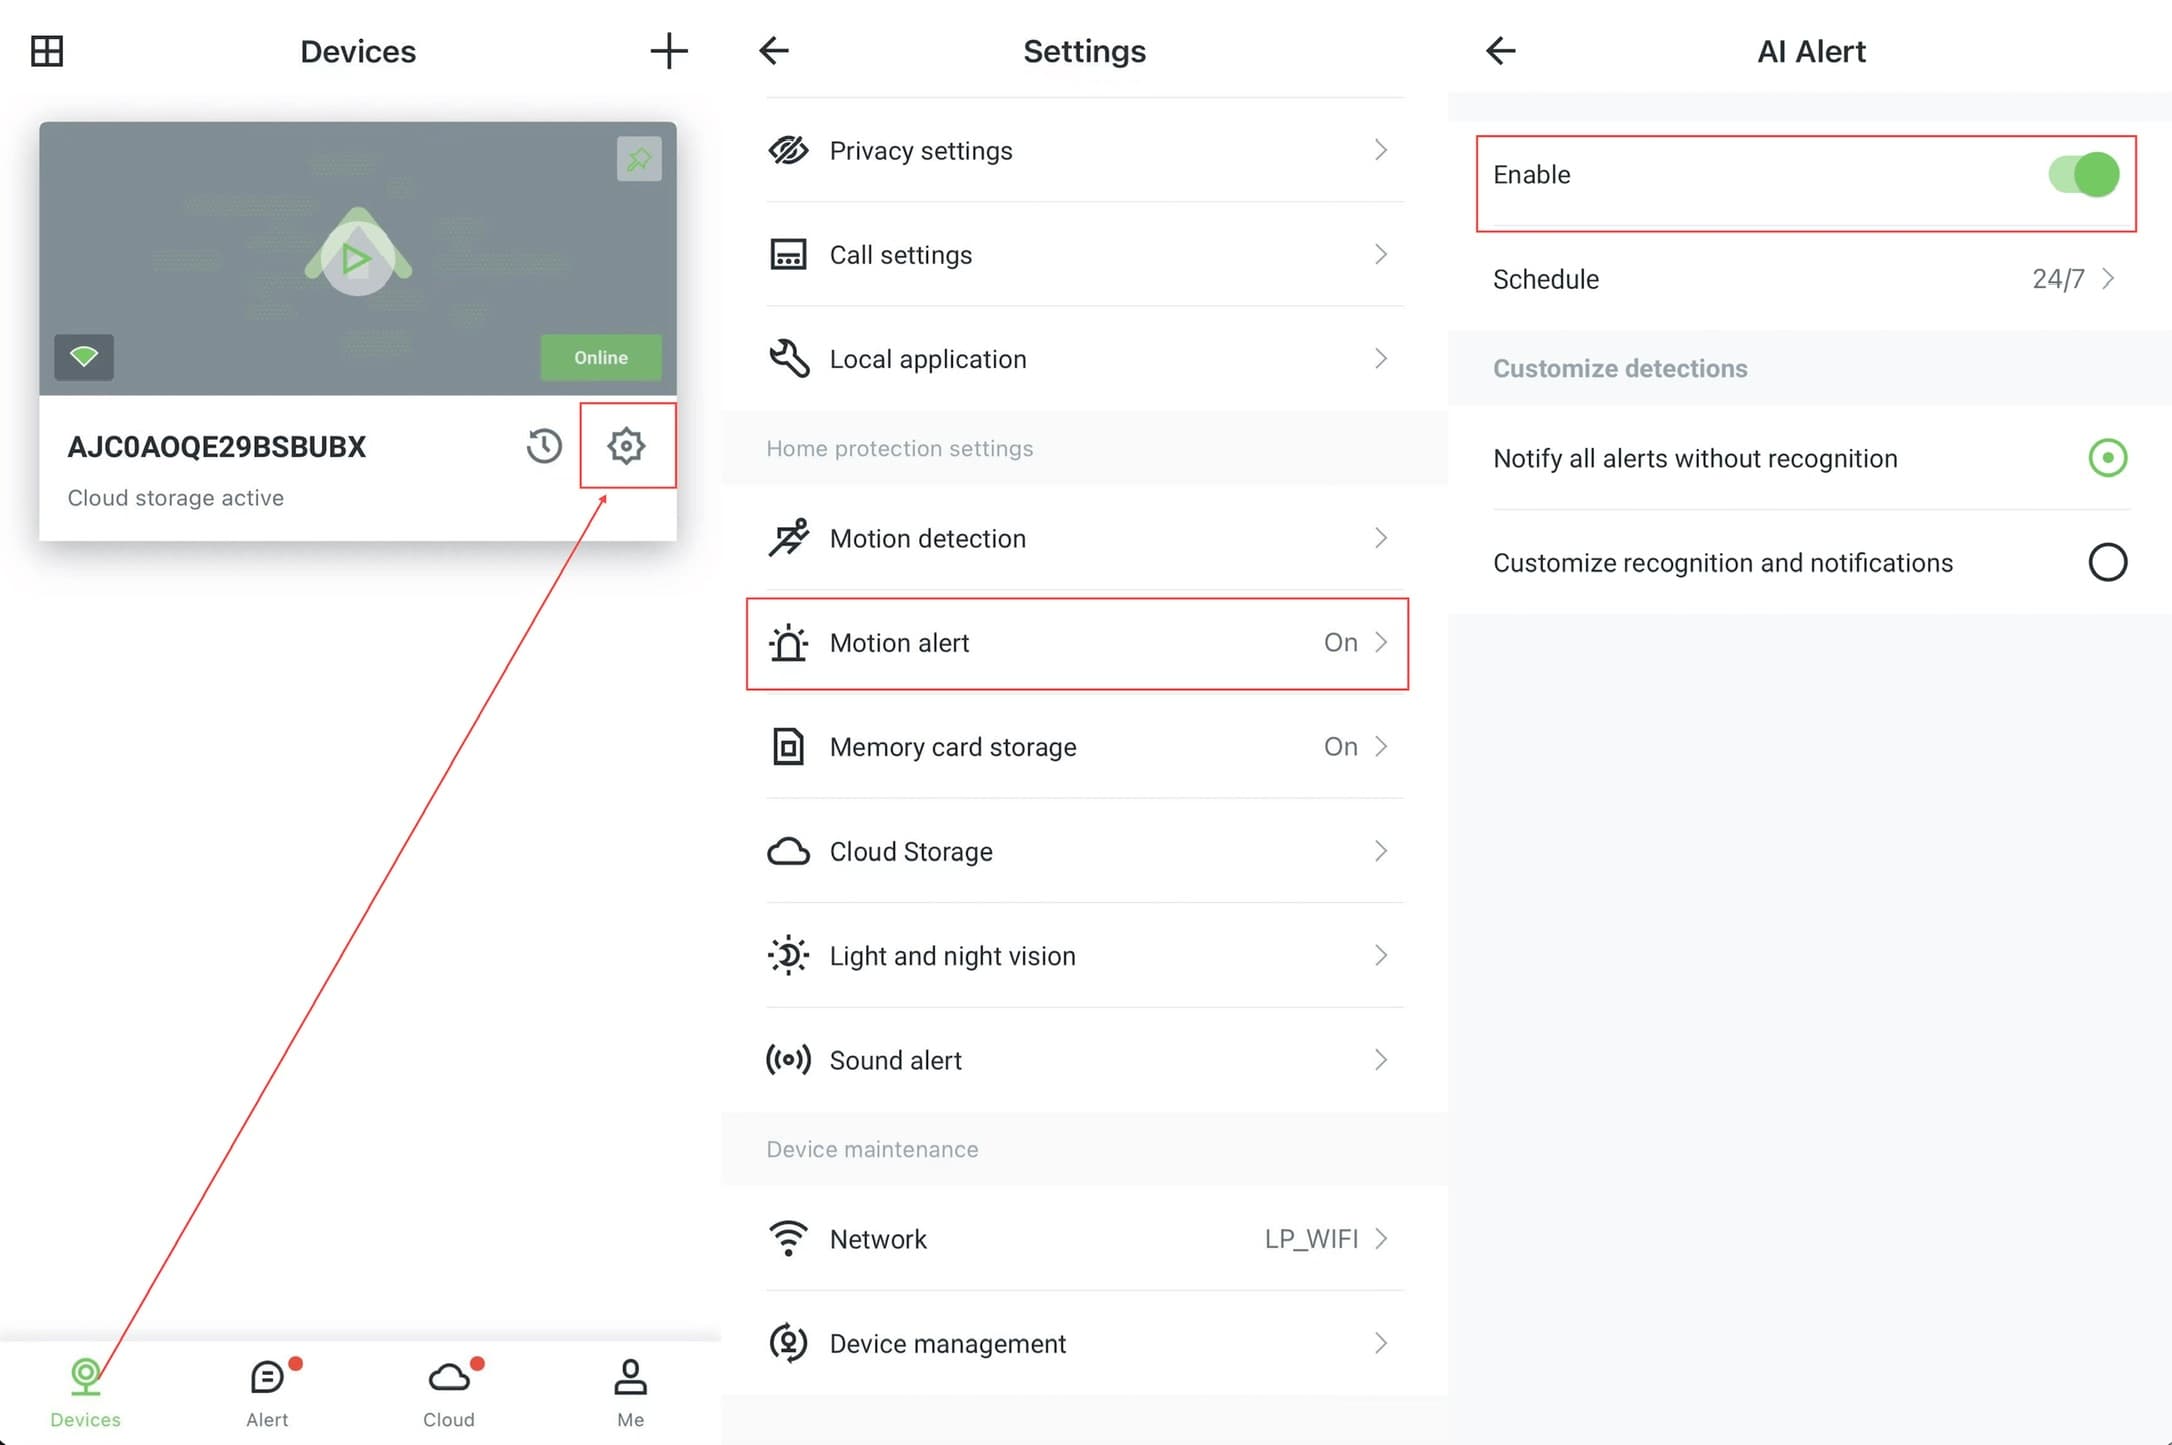Click the Call settings icon

[788, 255]
